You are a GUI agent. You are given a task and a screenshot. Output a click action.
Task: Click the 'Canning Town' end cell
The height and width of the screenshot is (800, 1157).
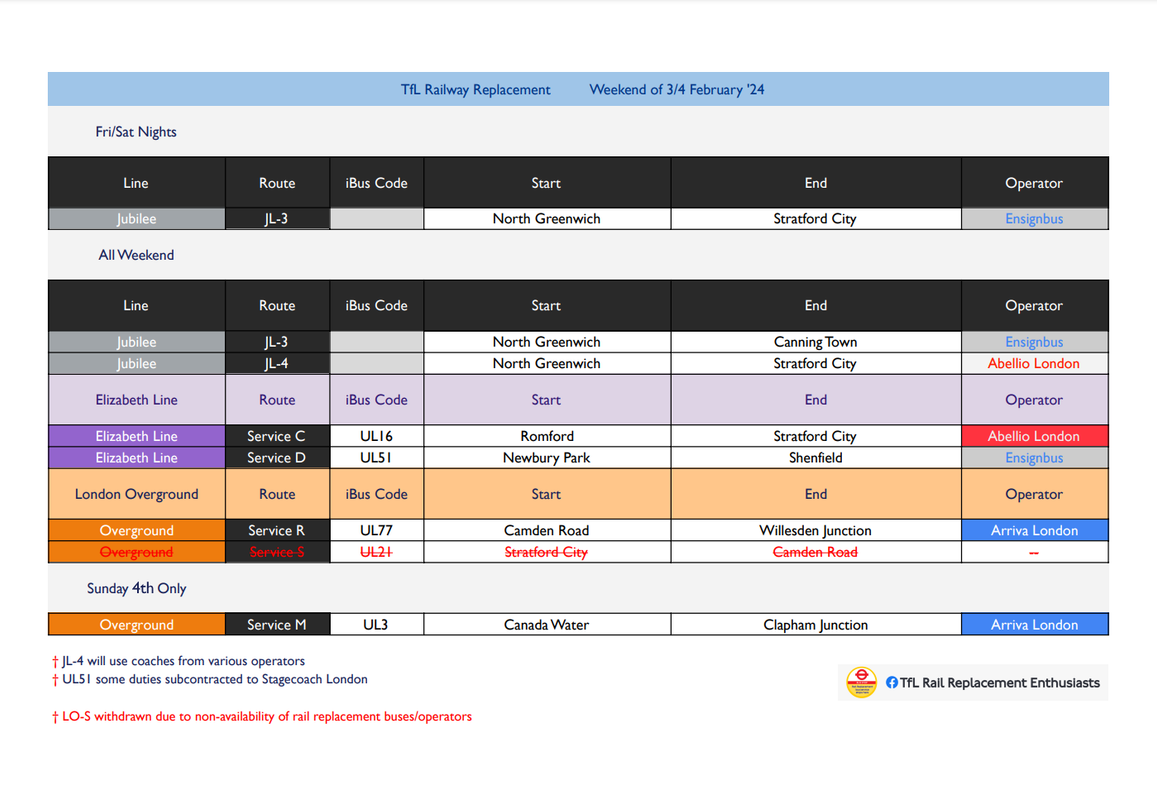pyautogui.click(x=815, y=342)
